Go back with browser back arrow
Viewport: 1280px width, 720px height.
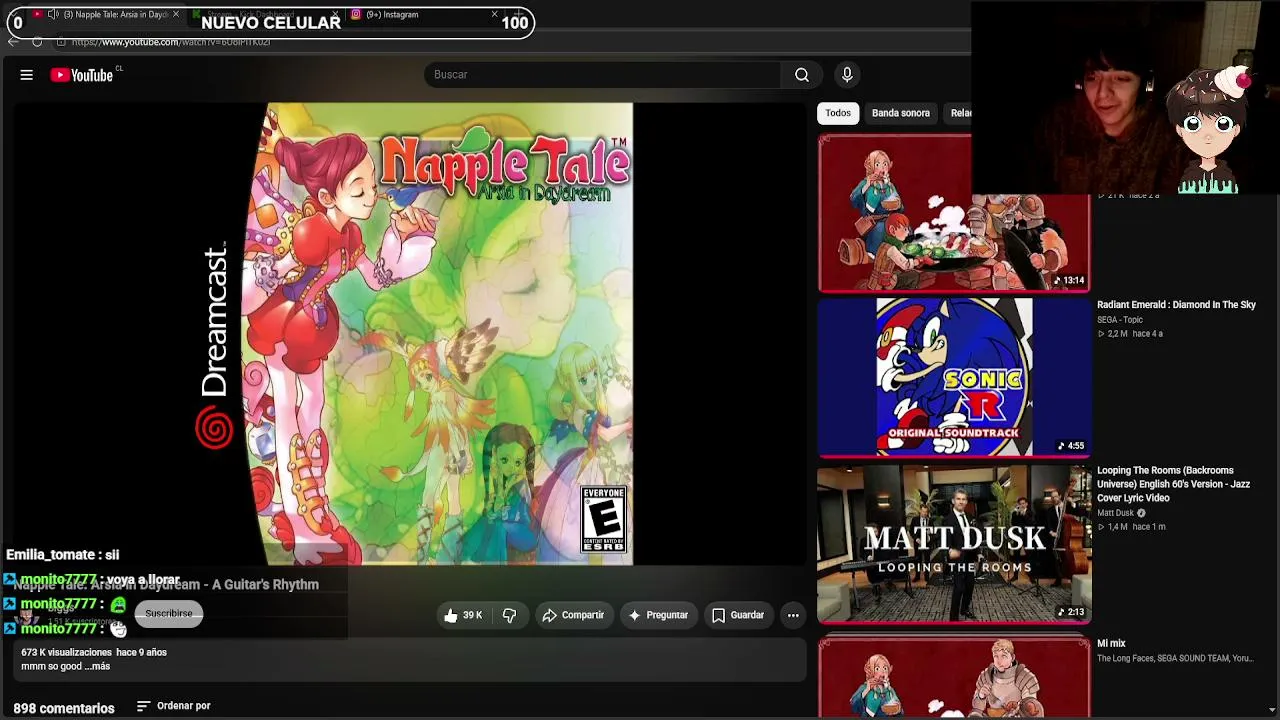coord(13,42)
